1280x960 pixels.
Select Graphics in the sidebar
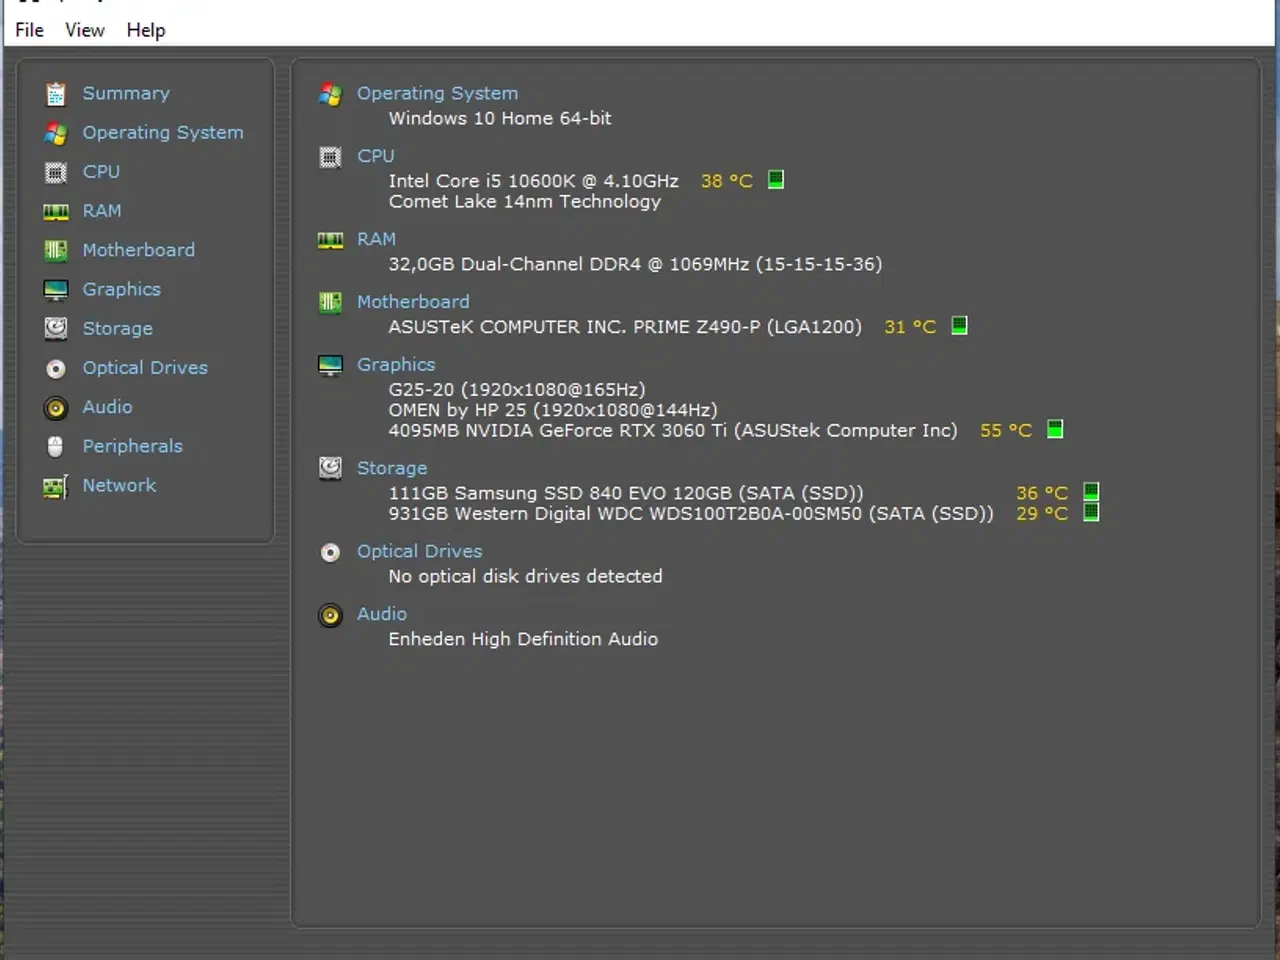(x=121, y=289)
